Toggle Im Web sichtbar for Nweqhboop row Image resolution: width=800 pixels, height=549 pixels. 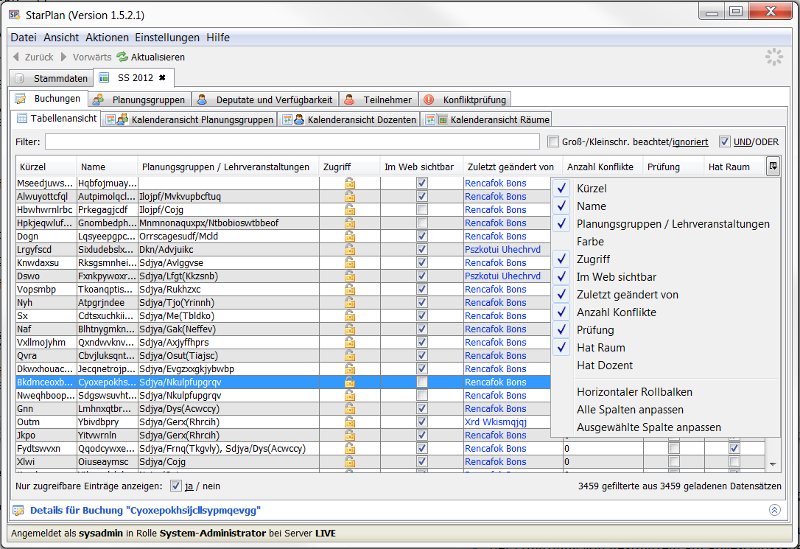tap(422, 395)
